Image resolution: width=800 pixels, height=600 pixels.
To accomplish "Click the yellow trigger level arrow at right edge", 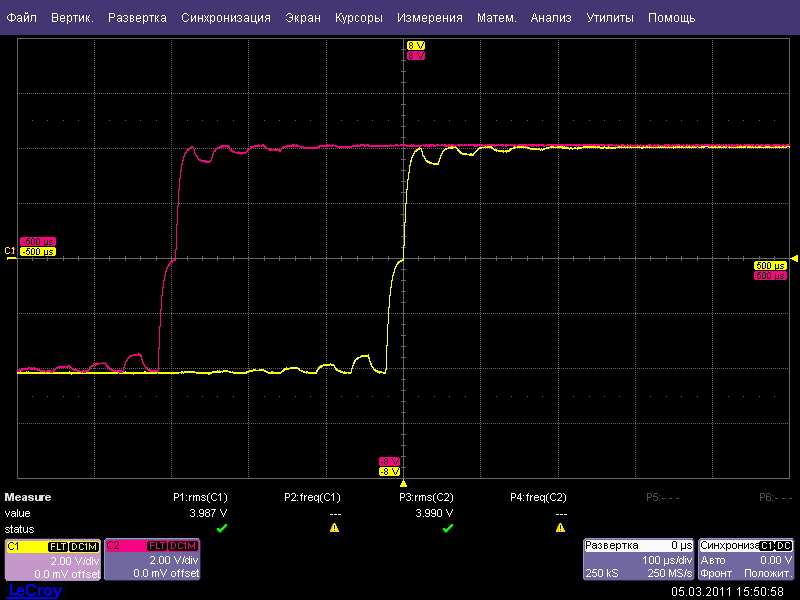I will (x=794, y=258).
